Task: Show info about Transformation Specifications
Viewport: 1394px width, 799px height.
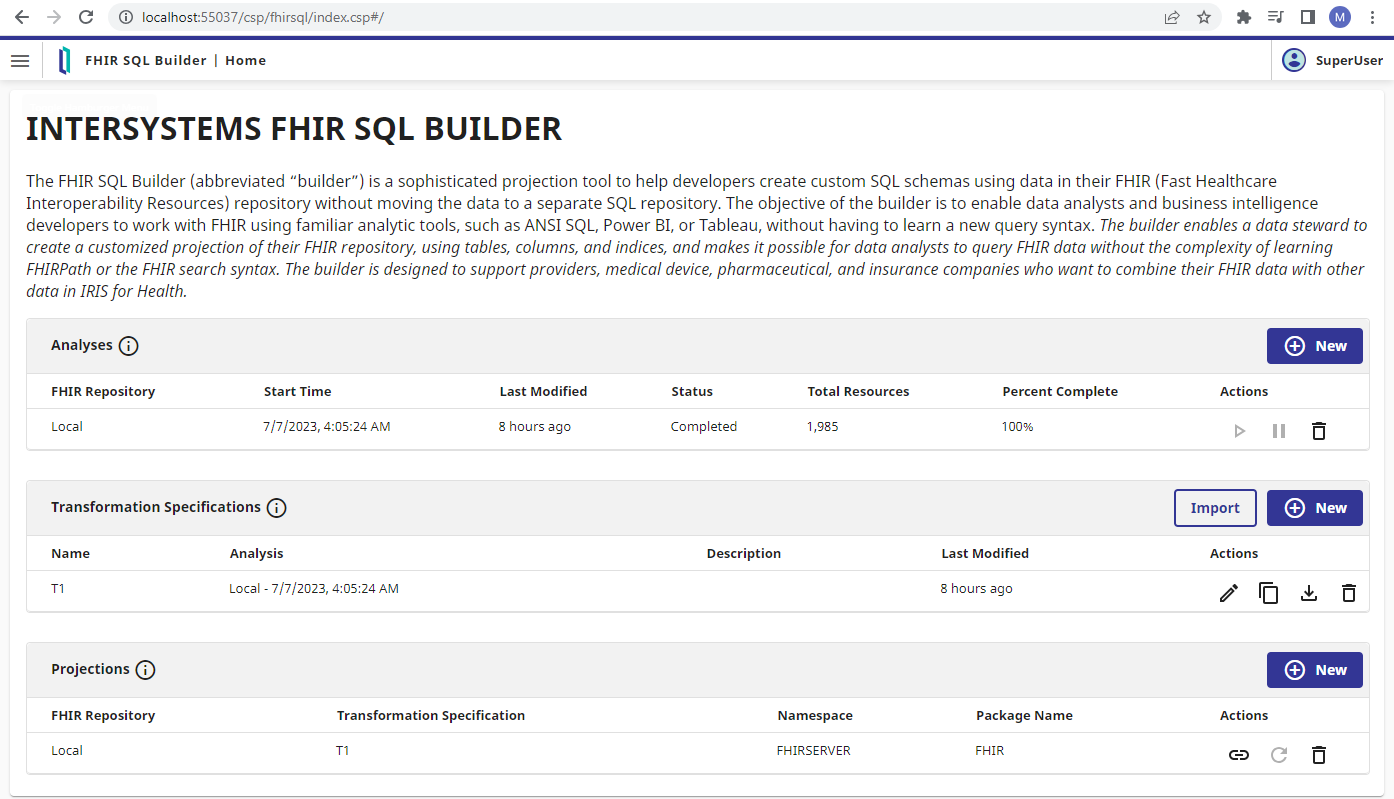Action: tap(277, 508)
